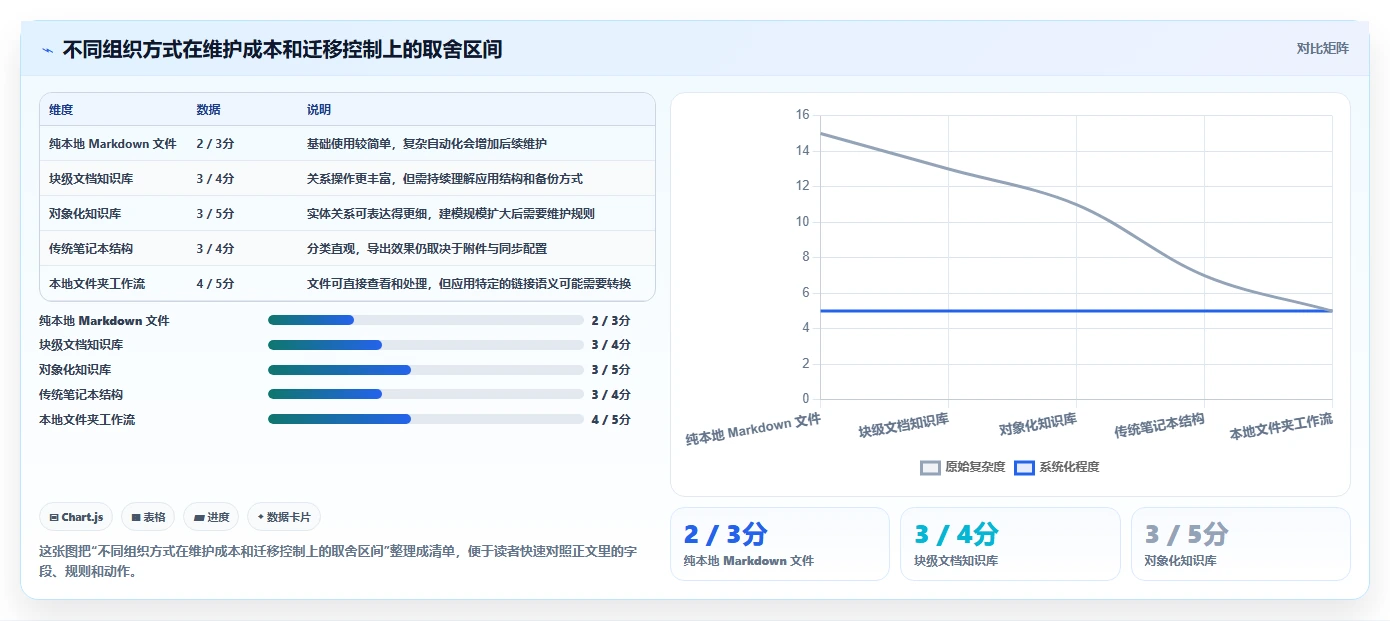Click the 传统笔记本结构 progress bar

pyautogui.click(x=425, y=394)
